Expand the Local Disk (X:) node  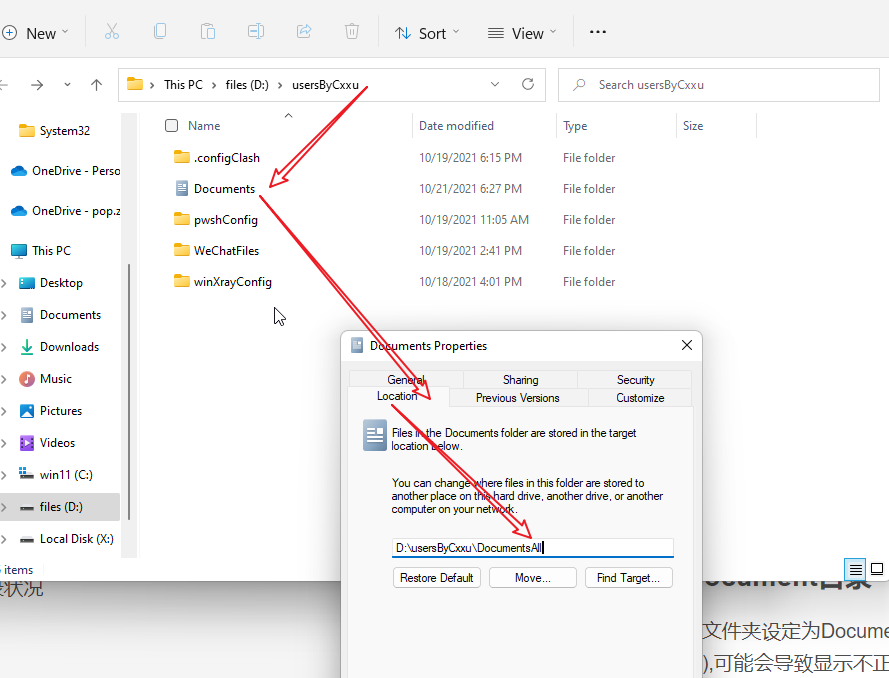[x=4, y=539]
